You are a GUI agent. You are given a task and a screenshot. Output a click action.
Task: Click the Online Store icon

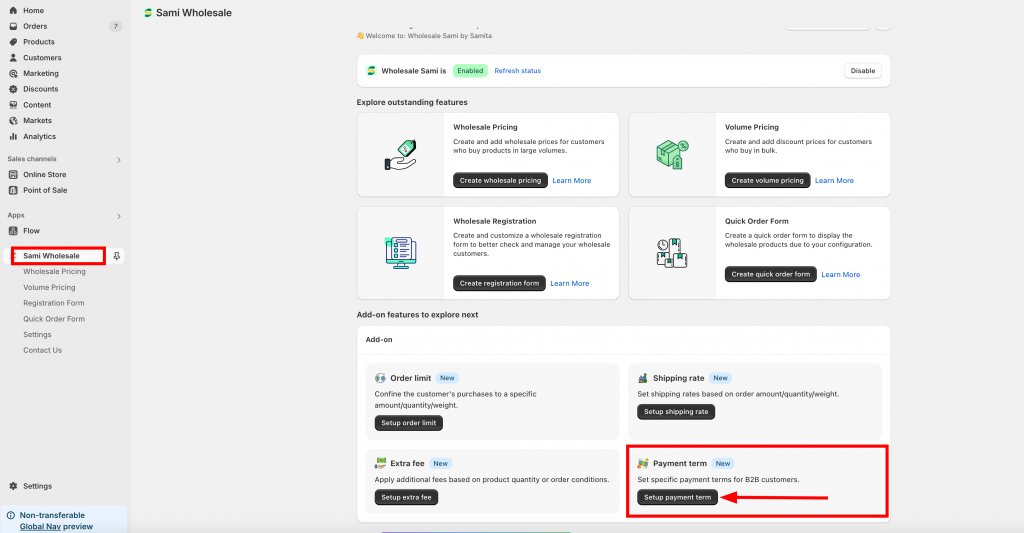13,174
